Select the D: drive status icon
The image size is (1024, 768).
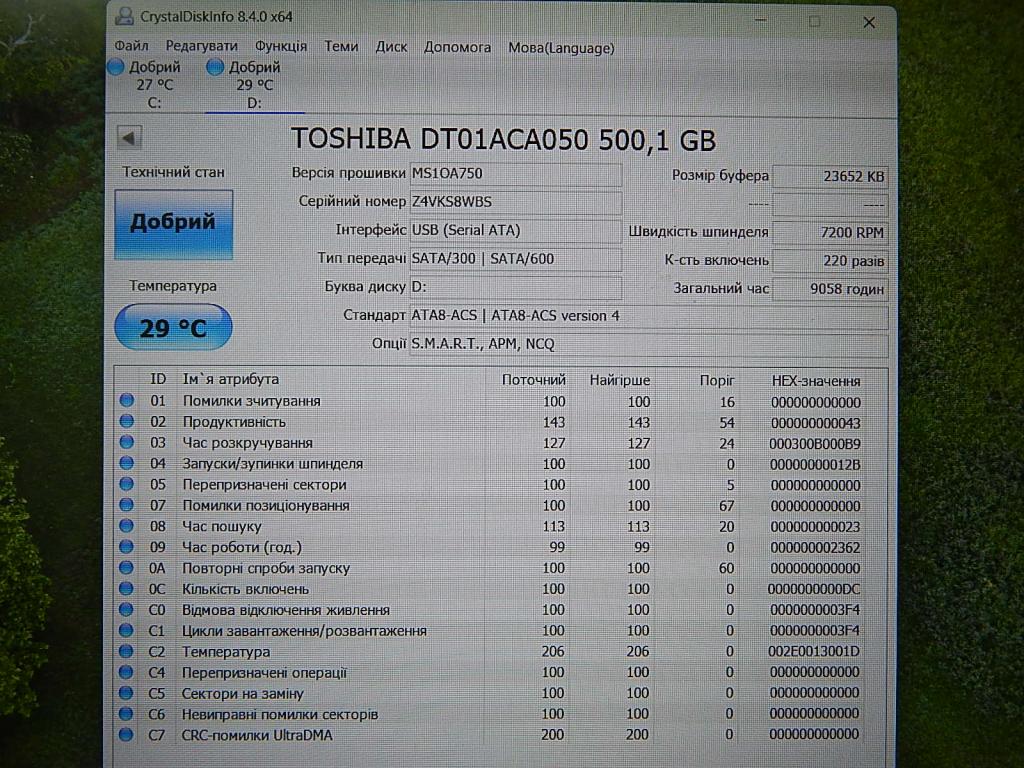click(x=215, y=67)
